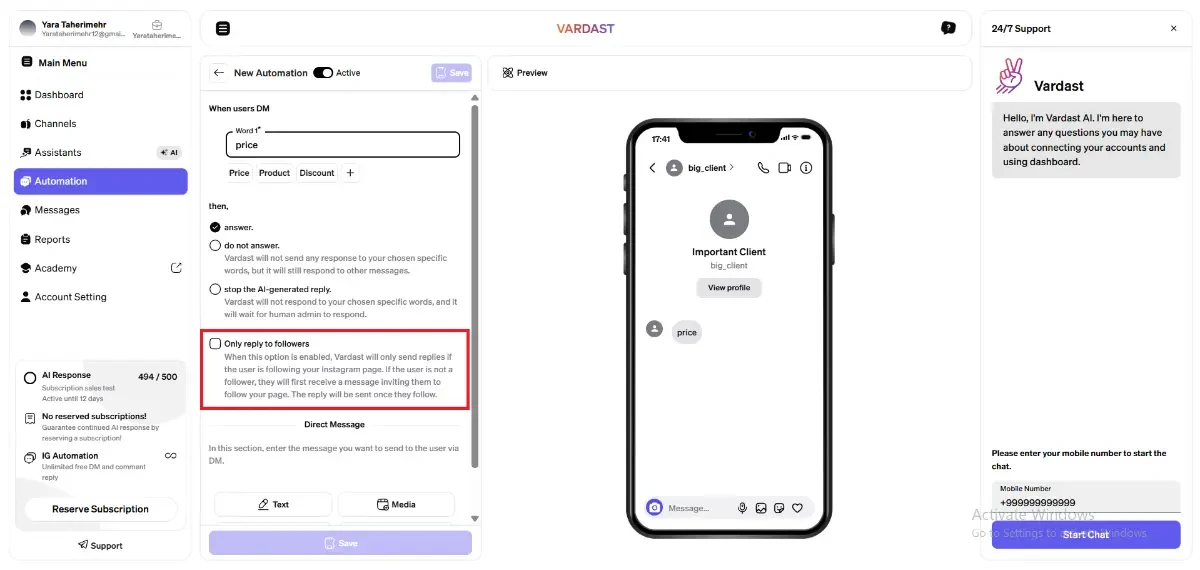Click the Word 1 input field containing price
Image resolution: width=1200 pixels, height=570 pixels.
(x=343, y=144)
